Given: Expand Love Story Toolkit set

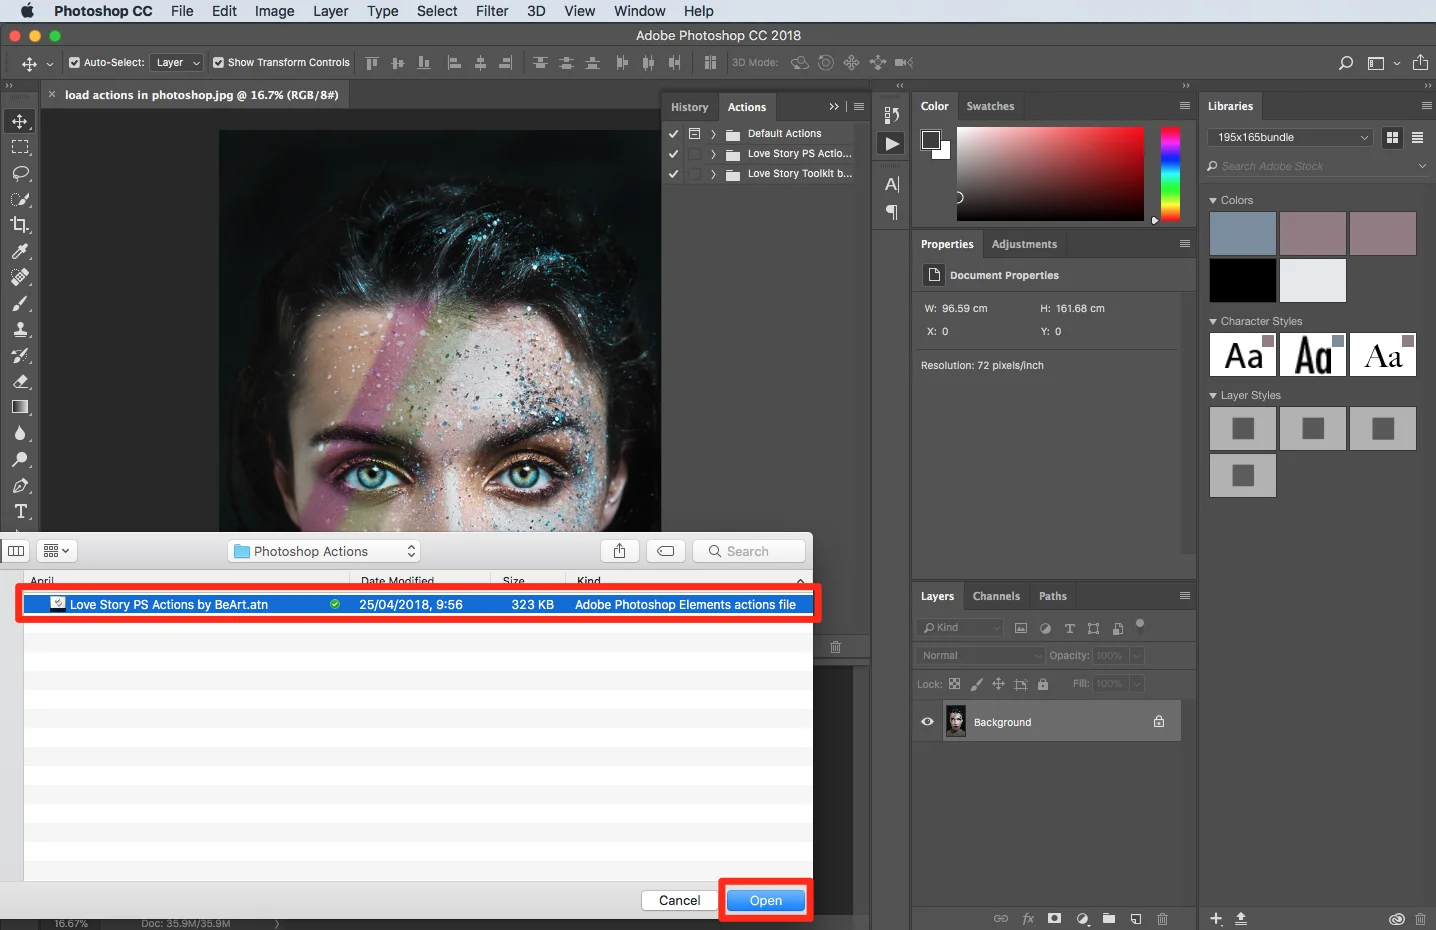Looking at the screenshot, I should coord(713,174).
